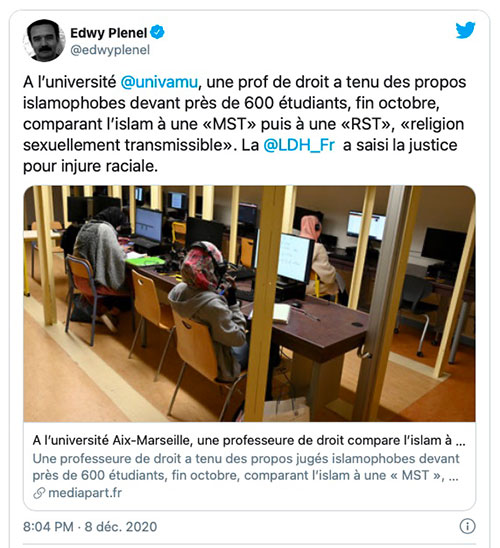Click the @edwyplenel handle
The height and width of the screenshot is (548, 500).
click(110, 50)
